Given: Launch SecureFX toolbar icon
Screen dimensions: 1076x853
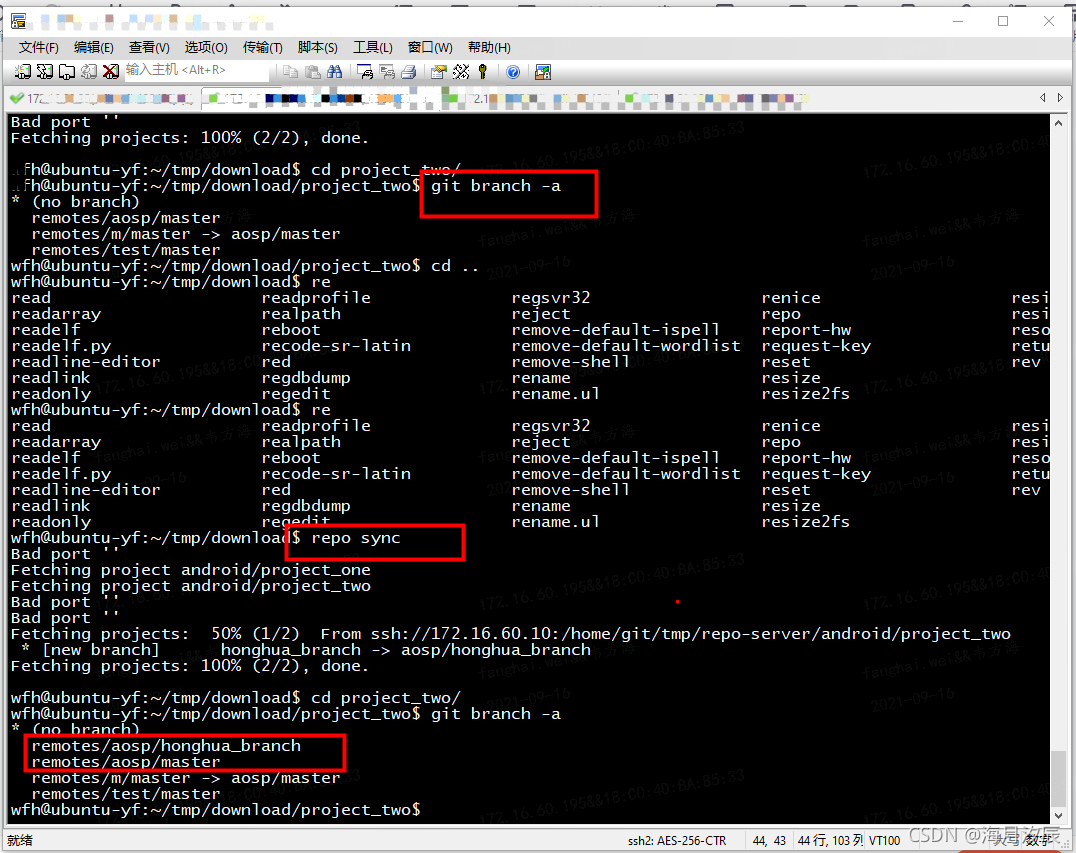Looking at the screenshot, I should 543,71.
